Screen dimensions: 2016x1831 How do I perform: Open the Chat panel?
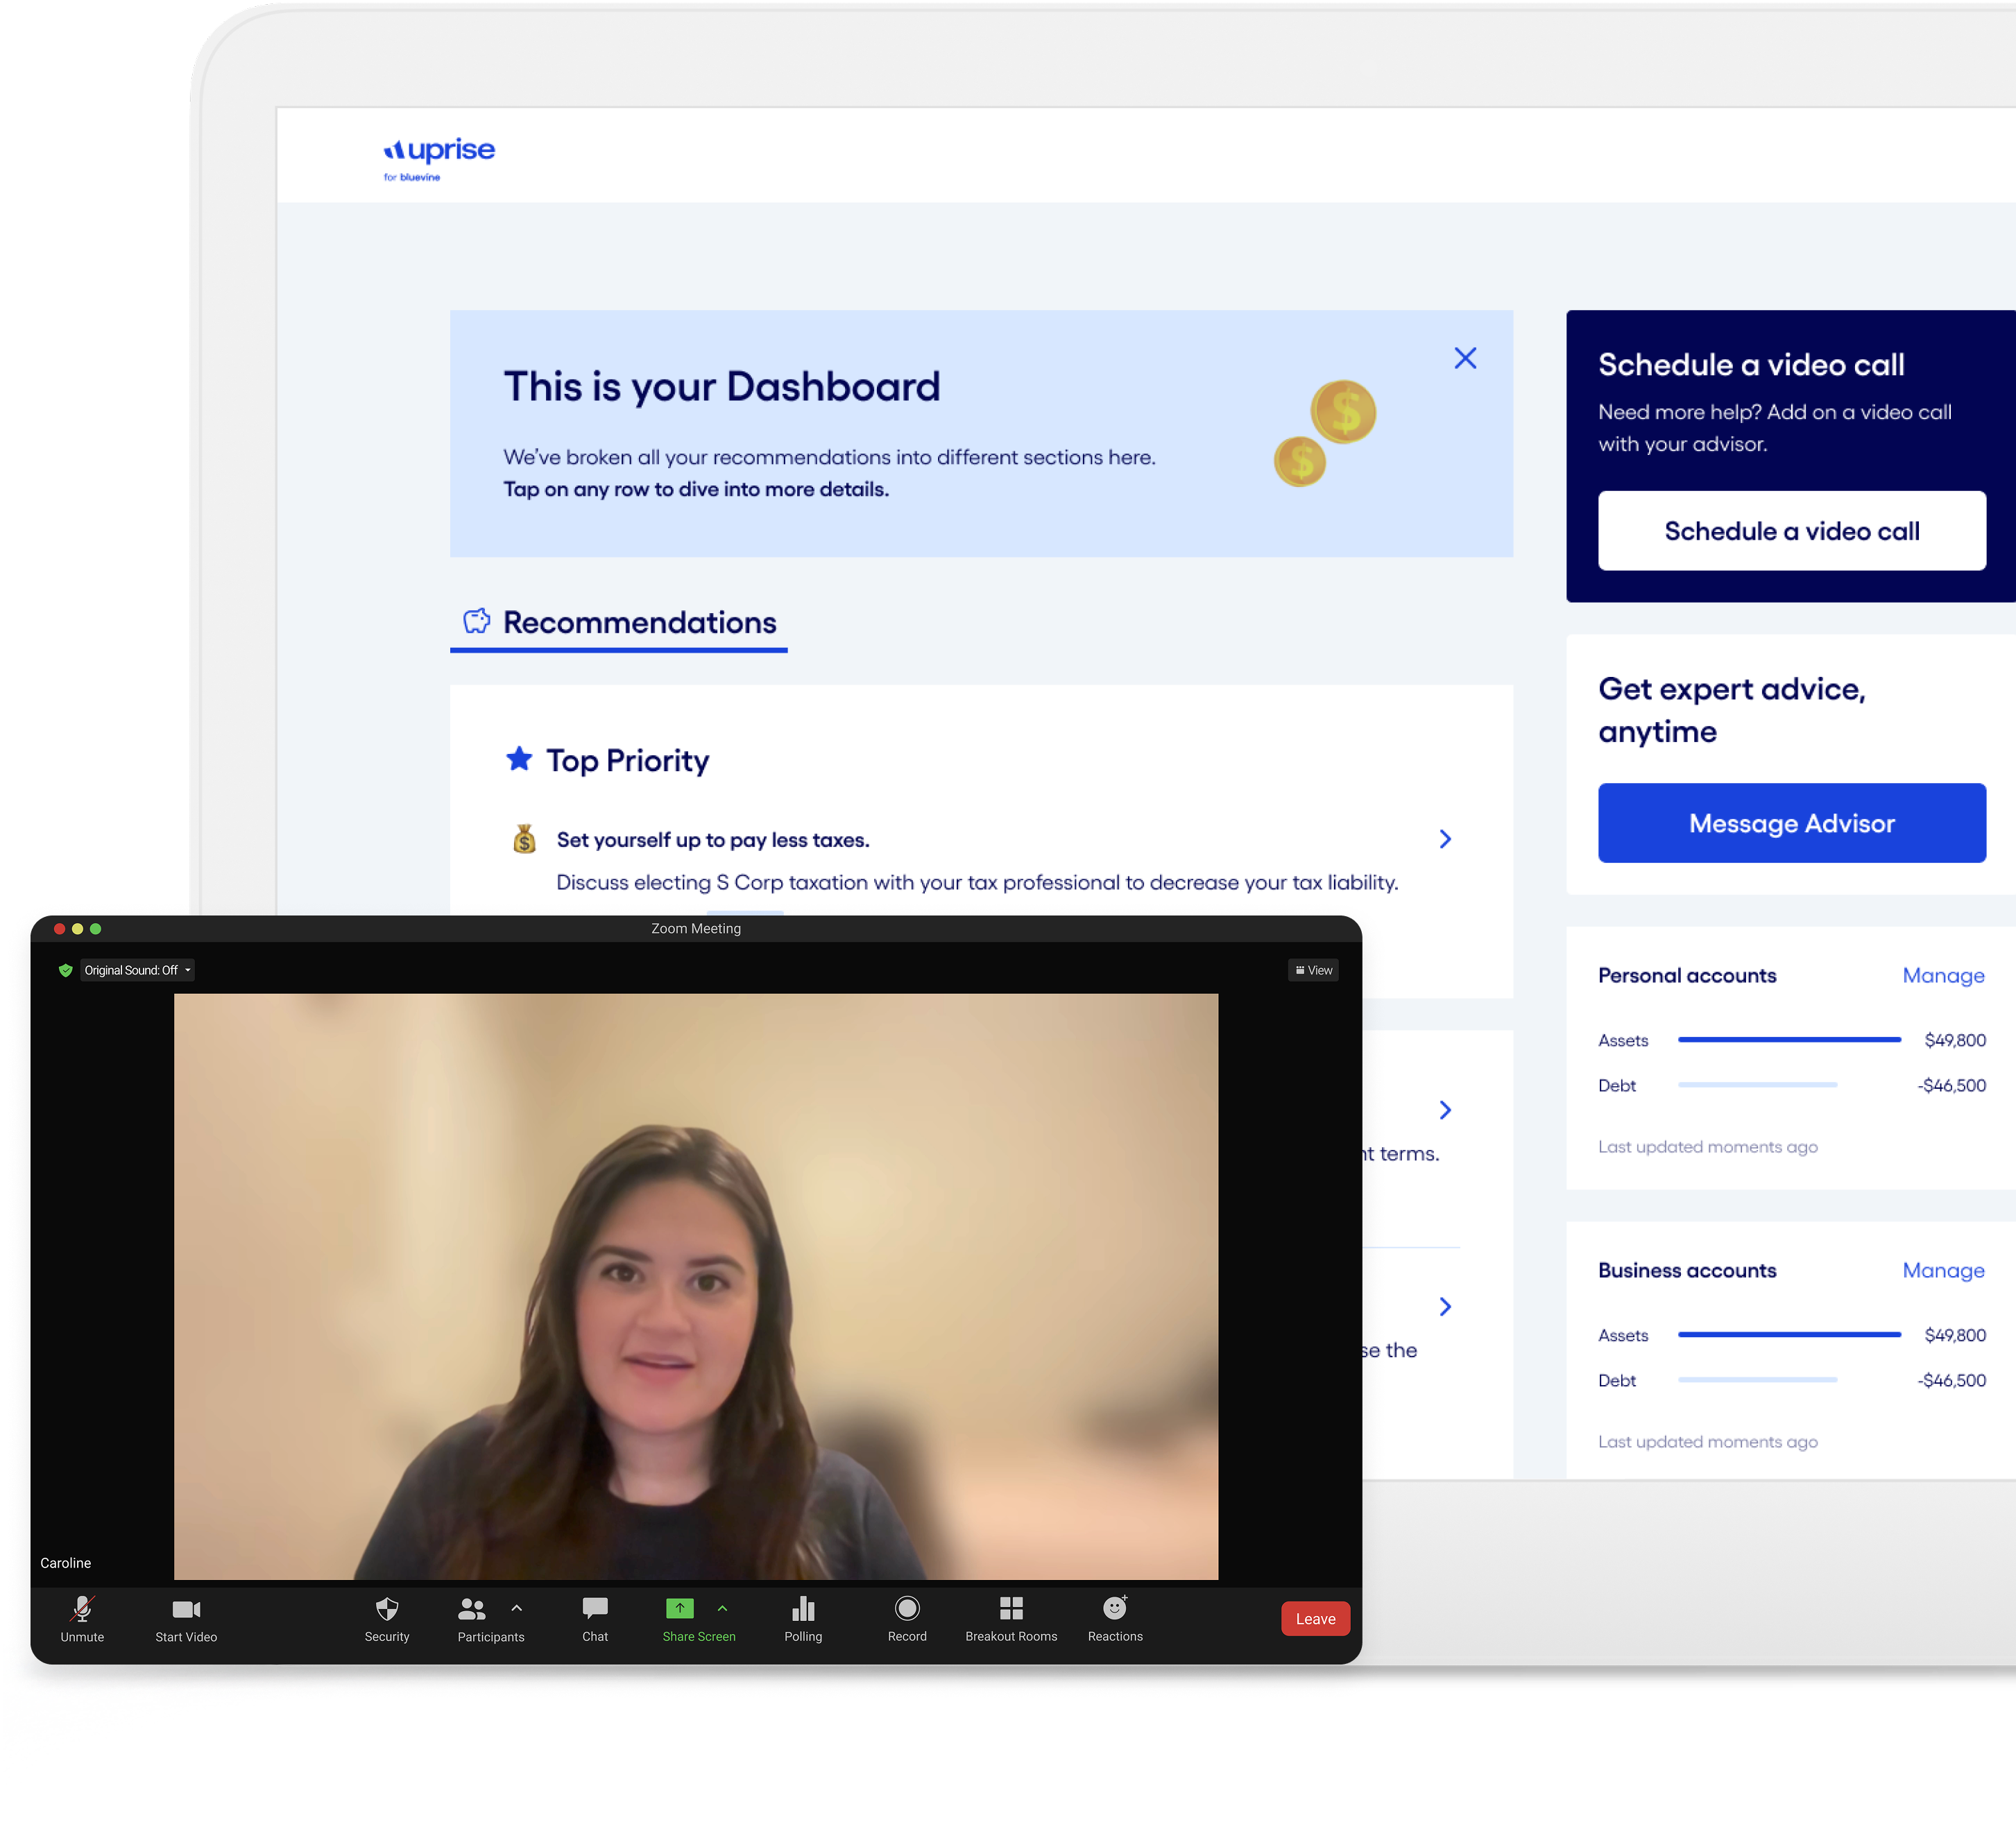click(595, 1609)
